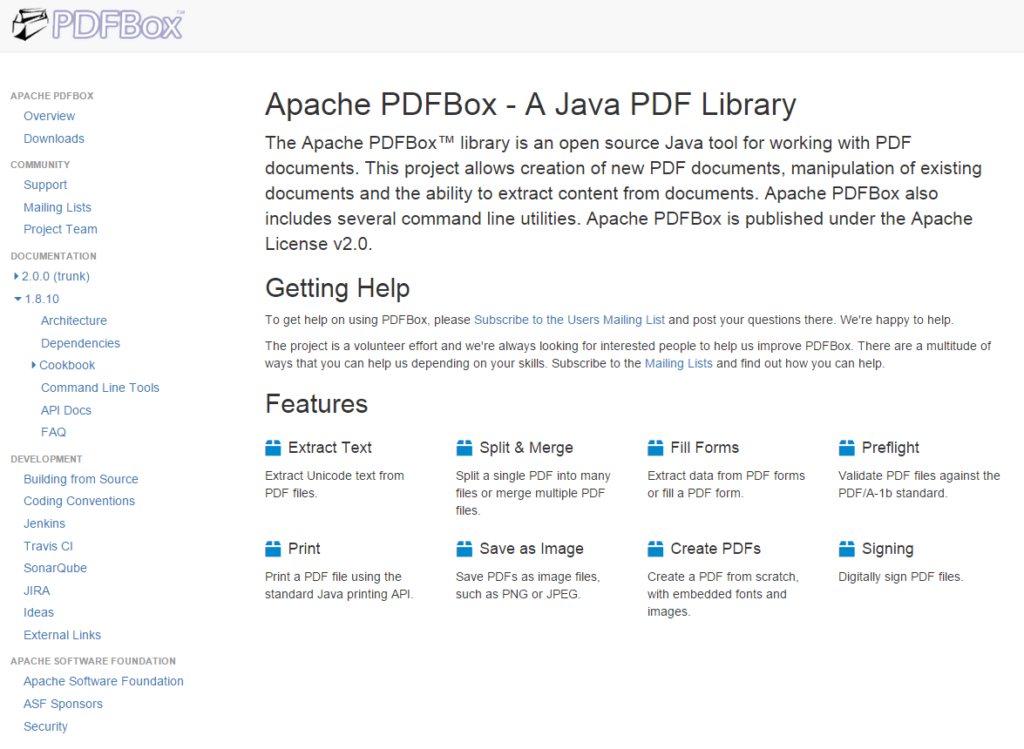Open the API Docs link

(66, 411)
